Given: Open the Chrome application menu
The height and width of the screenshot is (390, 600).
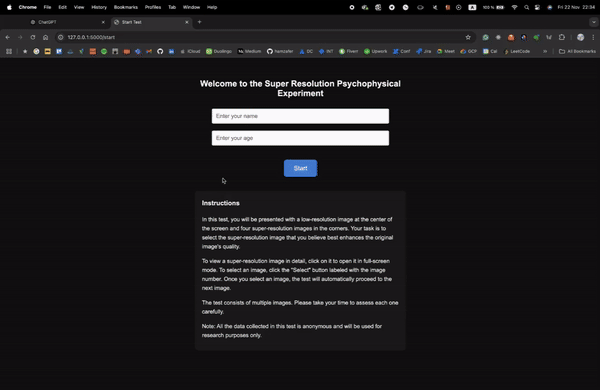Looking at the screenshot, I should pos(28,7).
